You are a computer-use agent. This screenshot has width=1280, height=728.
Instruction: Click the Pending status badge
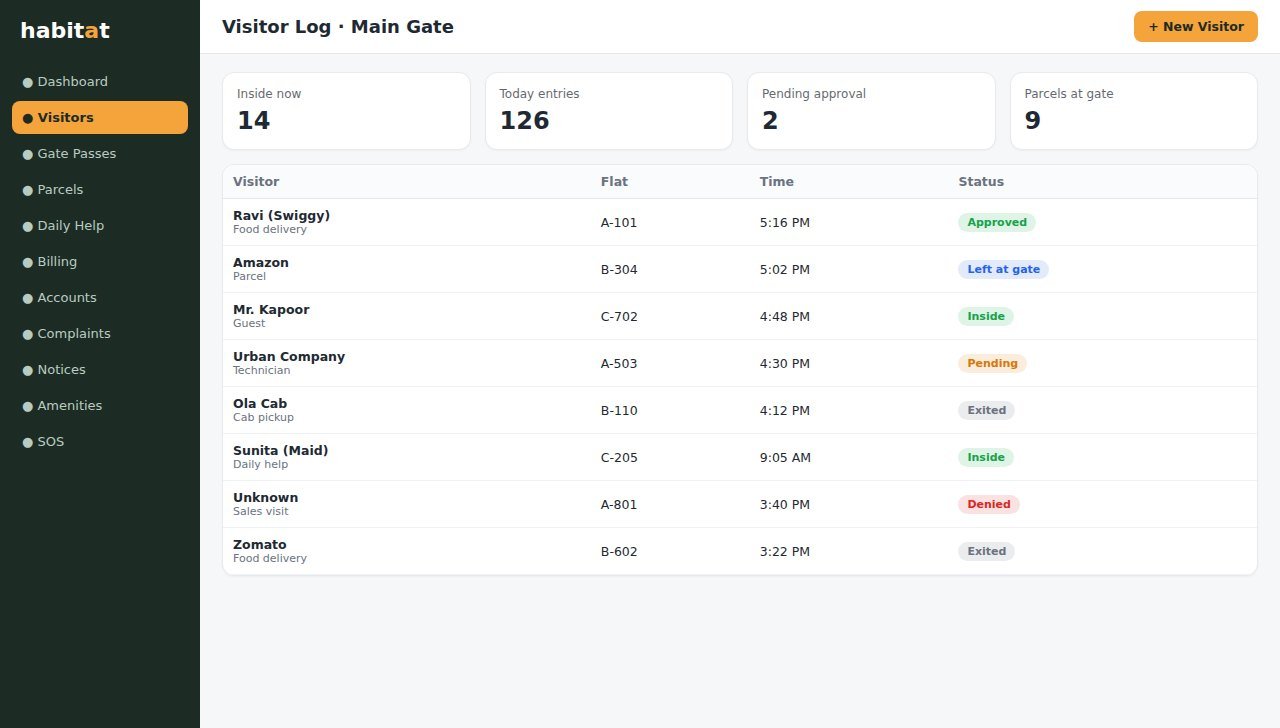992,363
